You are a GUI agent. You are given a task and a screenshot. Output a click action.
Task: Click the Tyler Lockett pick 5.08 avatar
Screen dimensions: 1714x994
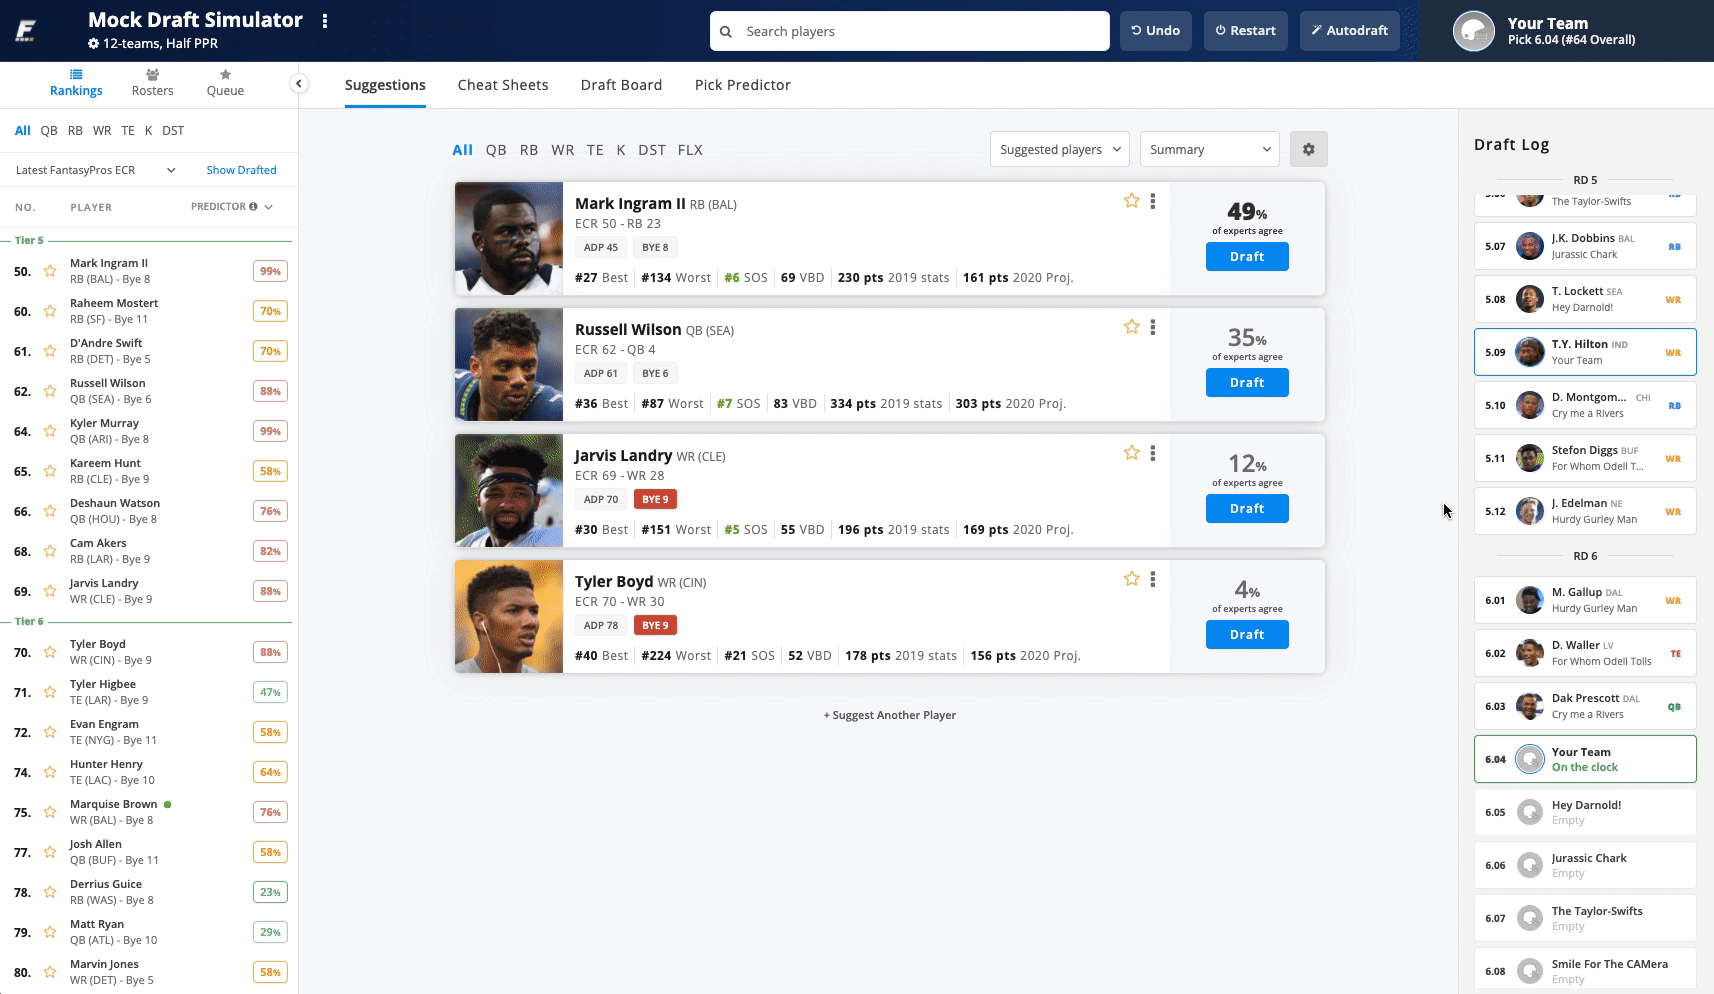(x=1529, y=299)
